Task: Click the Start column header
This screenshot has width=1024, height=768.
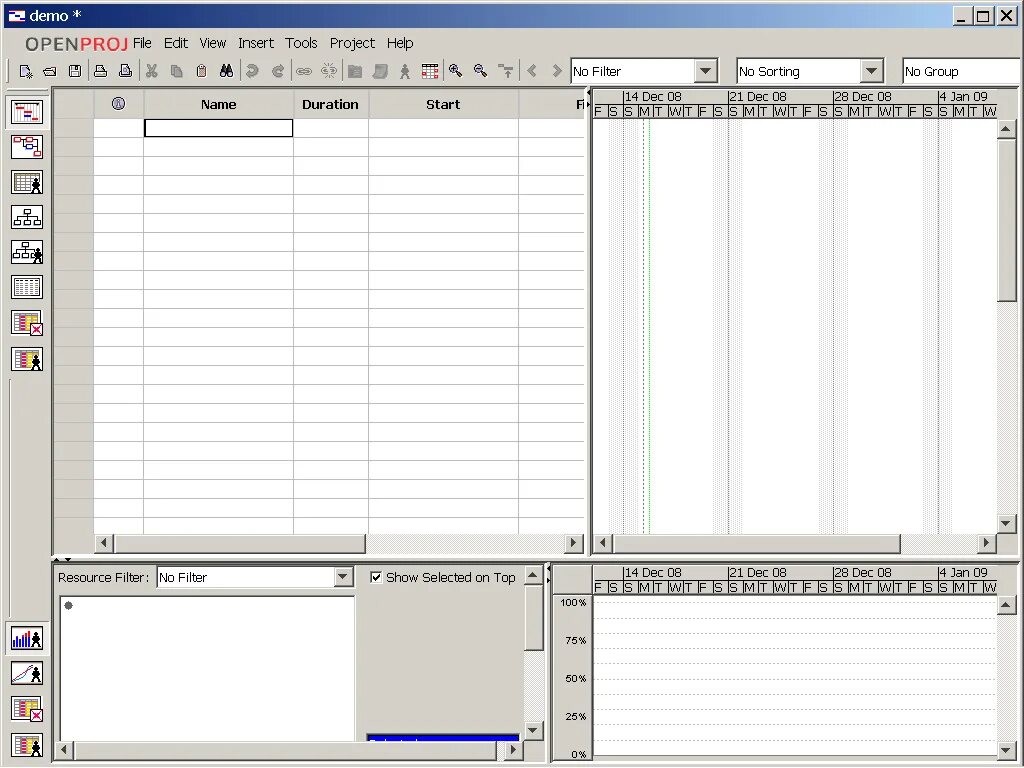Action: [x=443, y=104]
